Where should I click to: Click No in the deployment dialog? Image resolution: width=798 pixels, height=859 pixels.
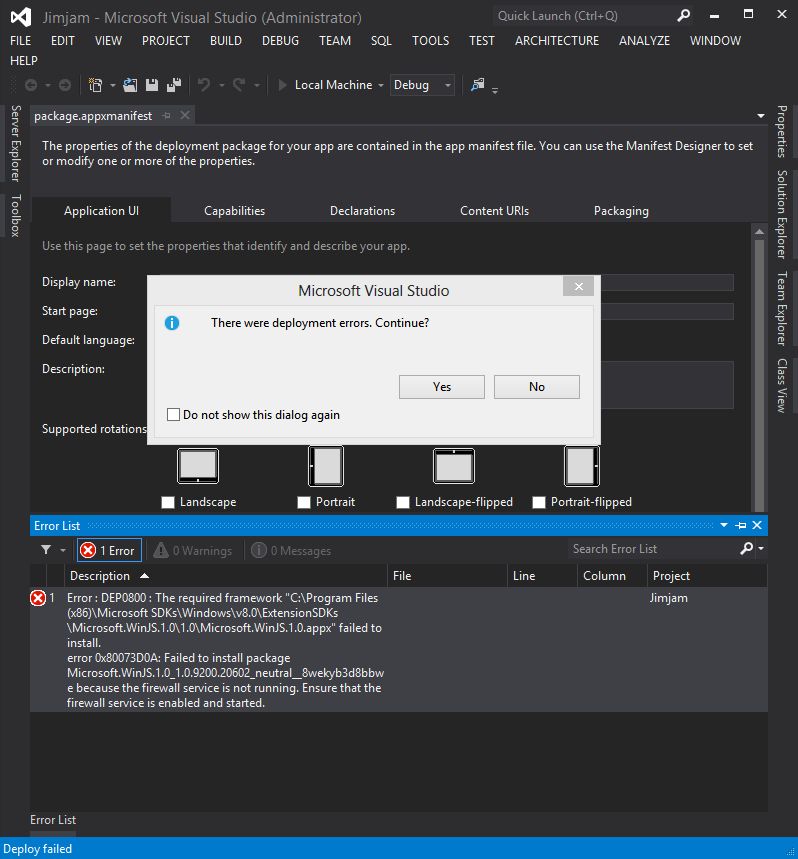(x=537, y=387)
